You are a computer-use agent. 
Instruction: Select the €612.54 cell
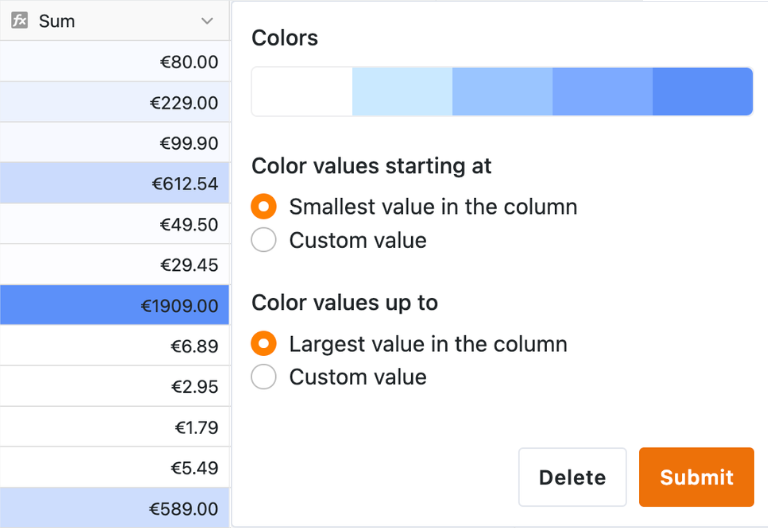[x=115, y=184]
